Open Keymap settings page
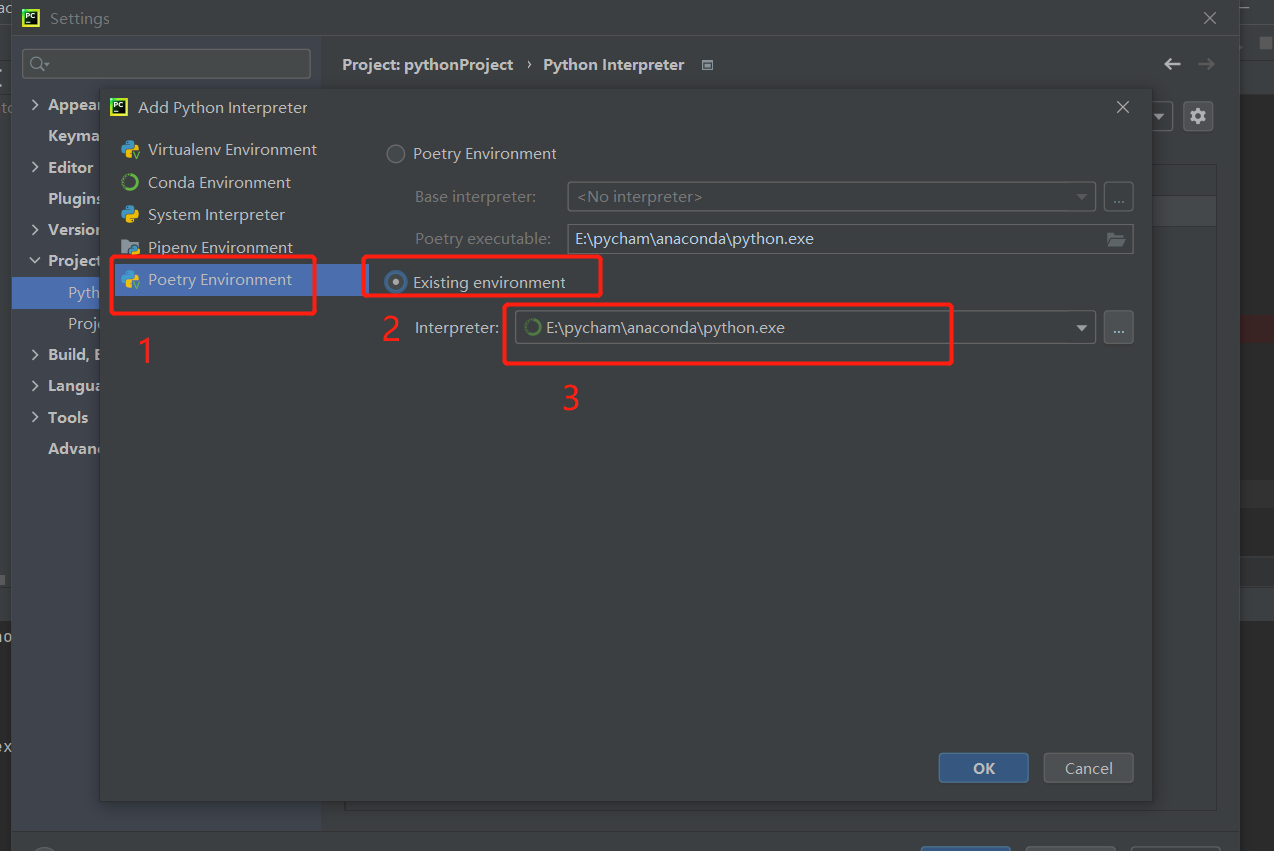Image resolution: width=1274 pixels, height=851 pixels. [74, 136]
